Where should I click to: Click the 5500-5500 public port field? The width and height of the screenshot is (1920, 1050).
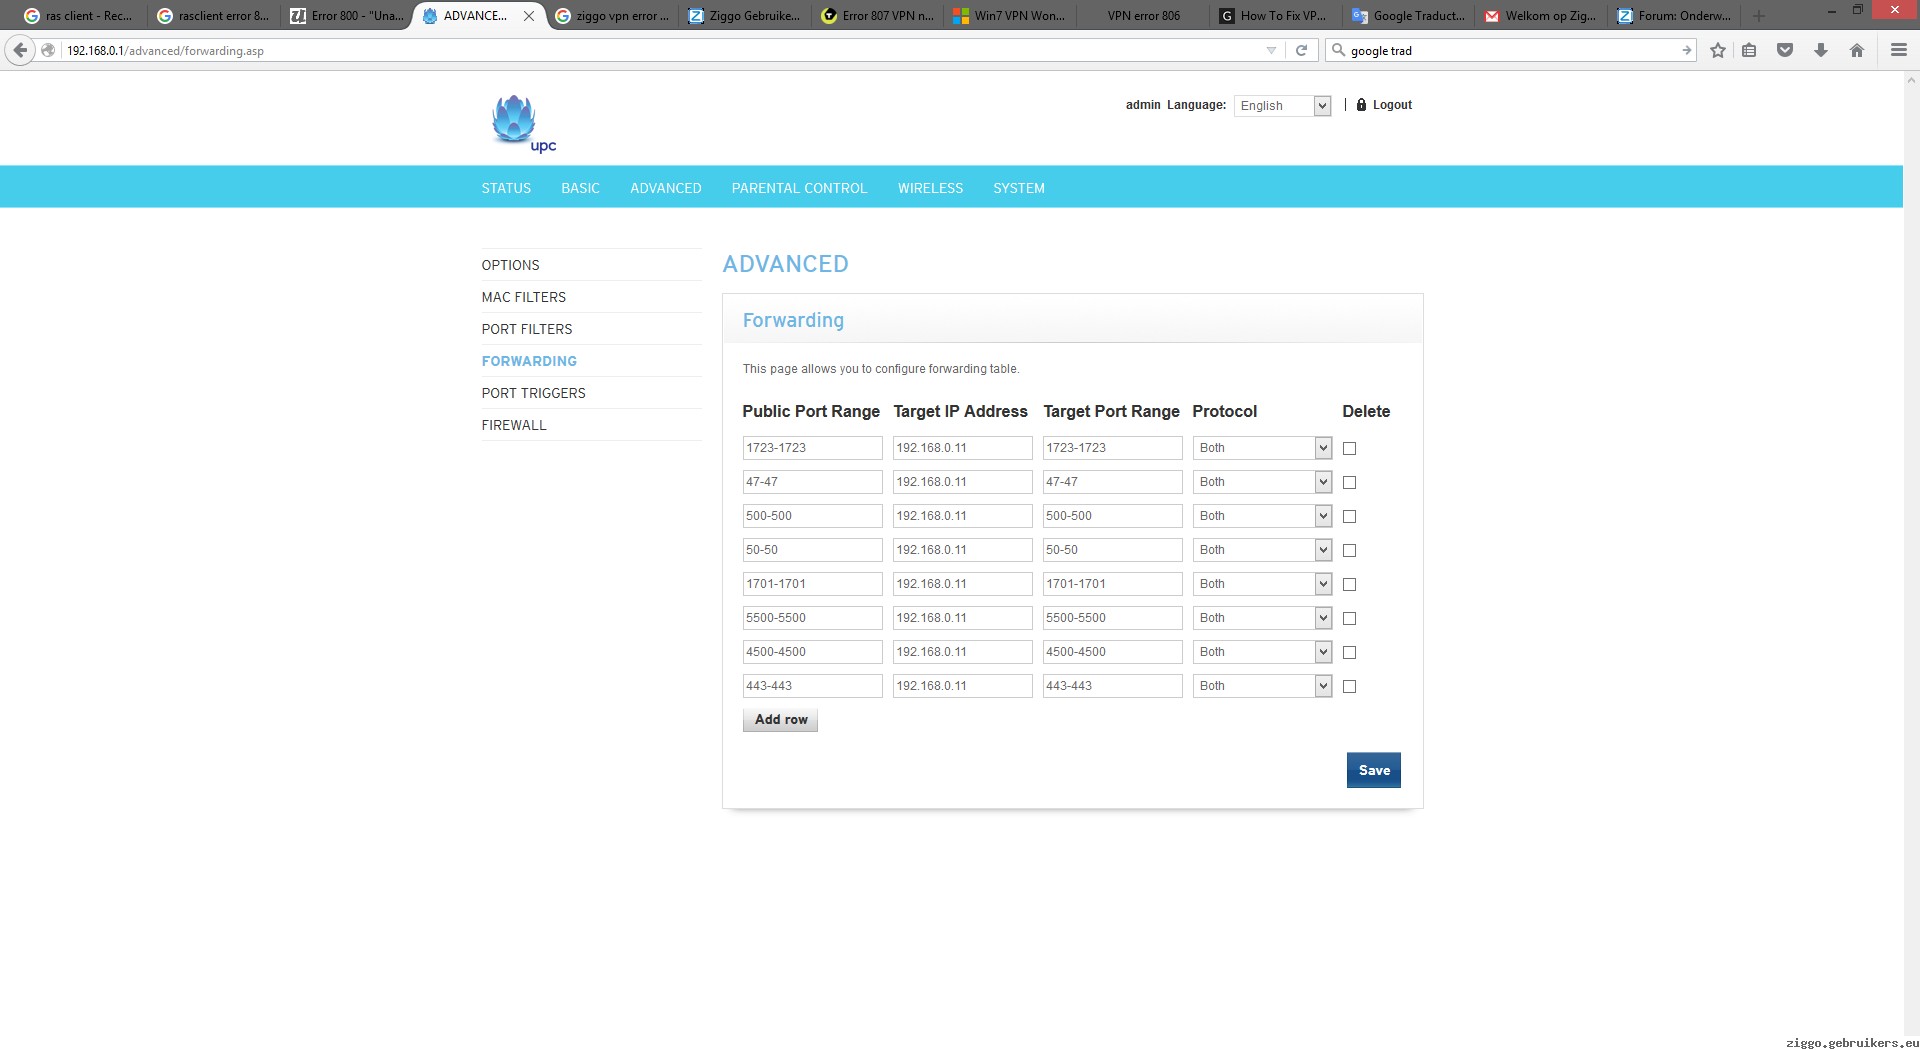tap(812, 618)
